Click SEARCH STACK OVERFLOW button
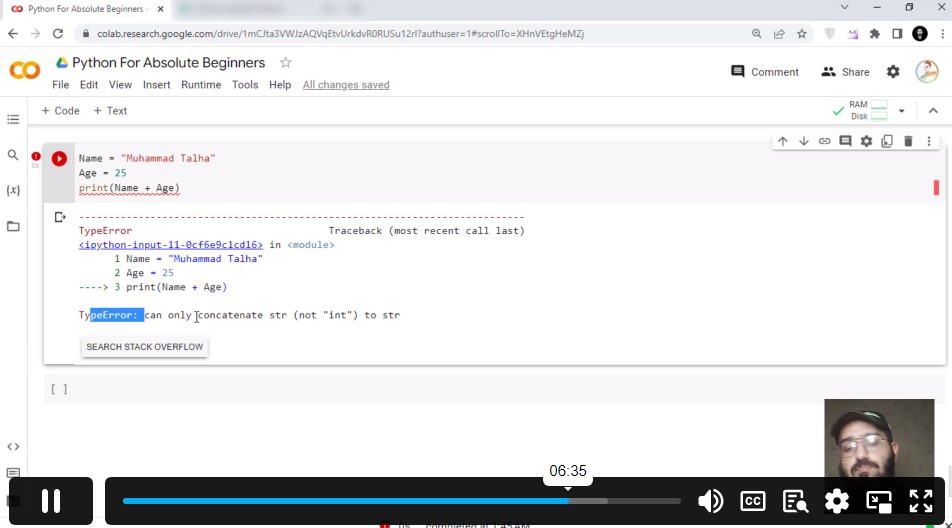Image resolution: width=952 pixels, height=528 pixels. (x=144, y=347)
